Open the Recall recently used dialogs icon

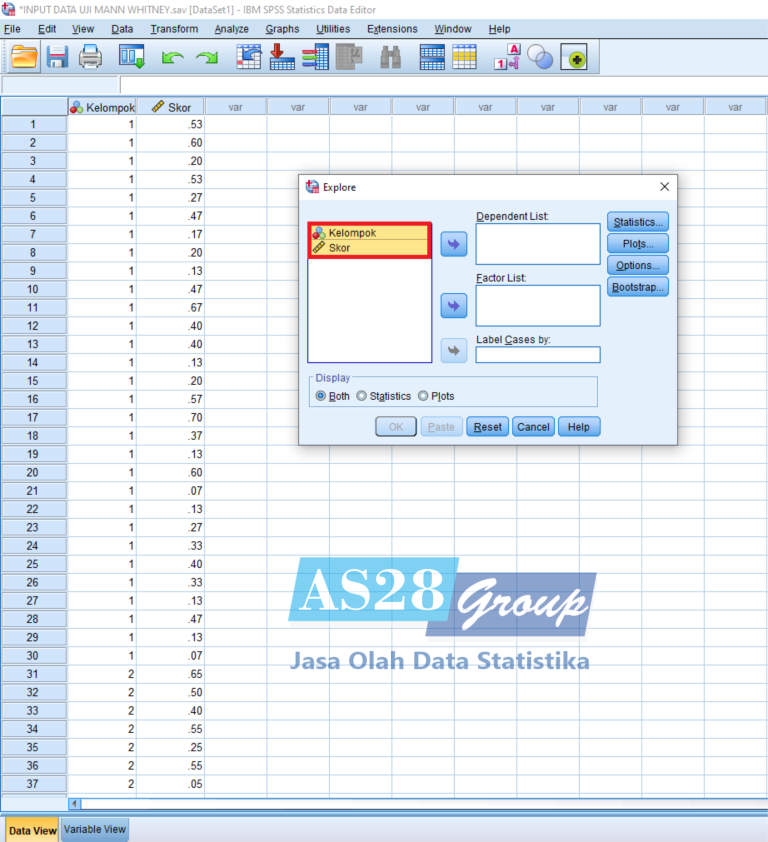[132, 58]
